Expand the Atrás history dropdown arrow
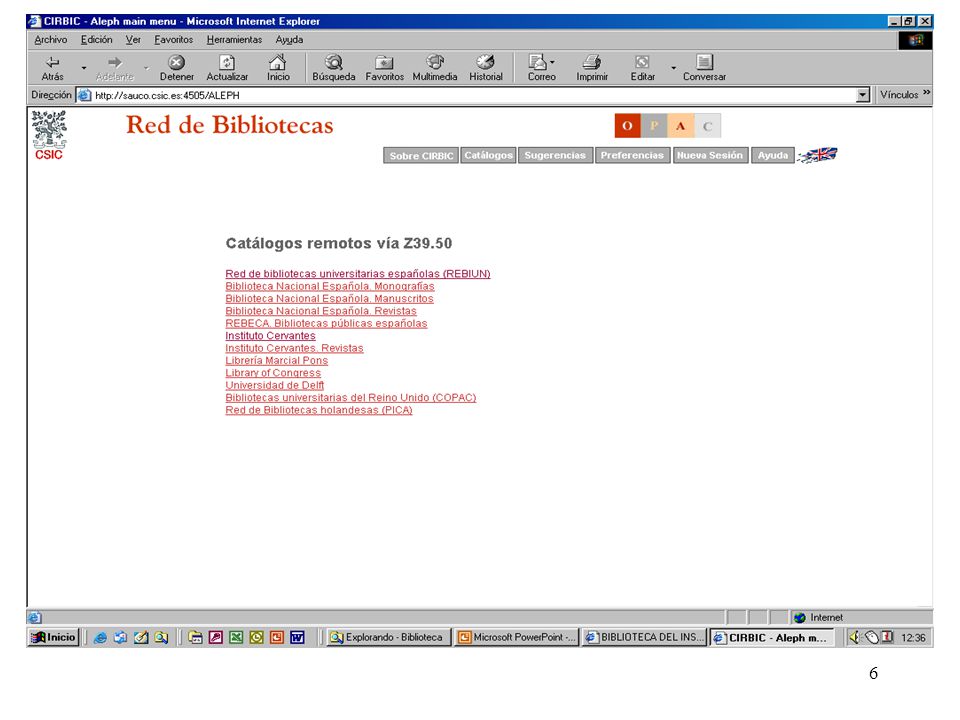 pyautogui.click(x=84, y=68)
